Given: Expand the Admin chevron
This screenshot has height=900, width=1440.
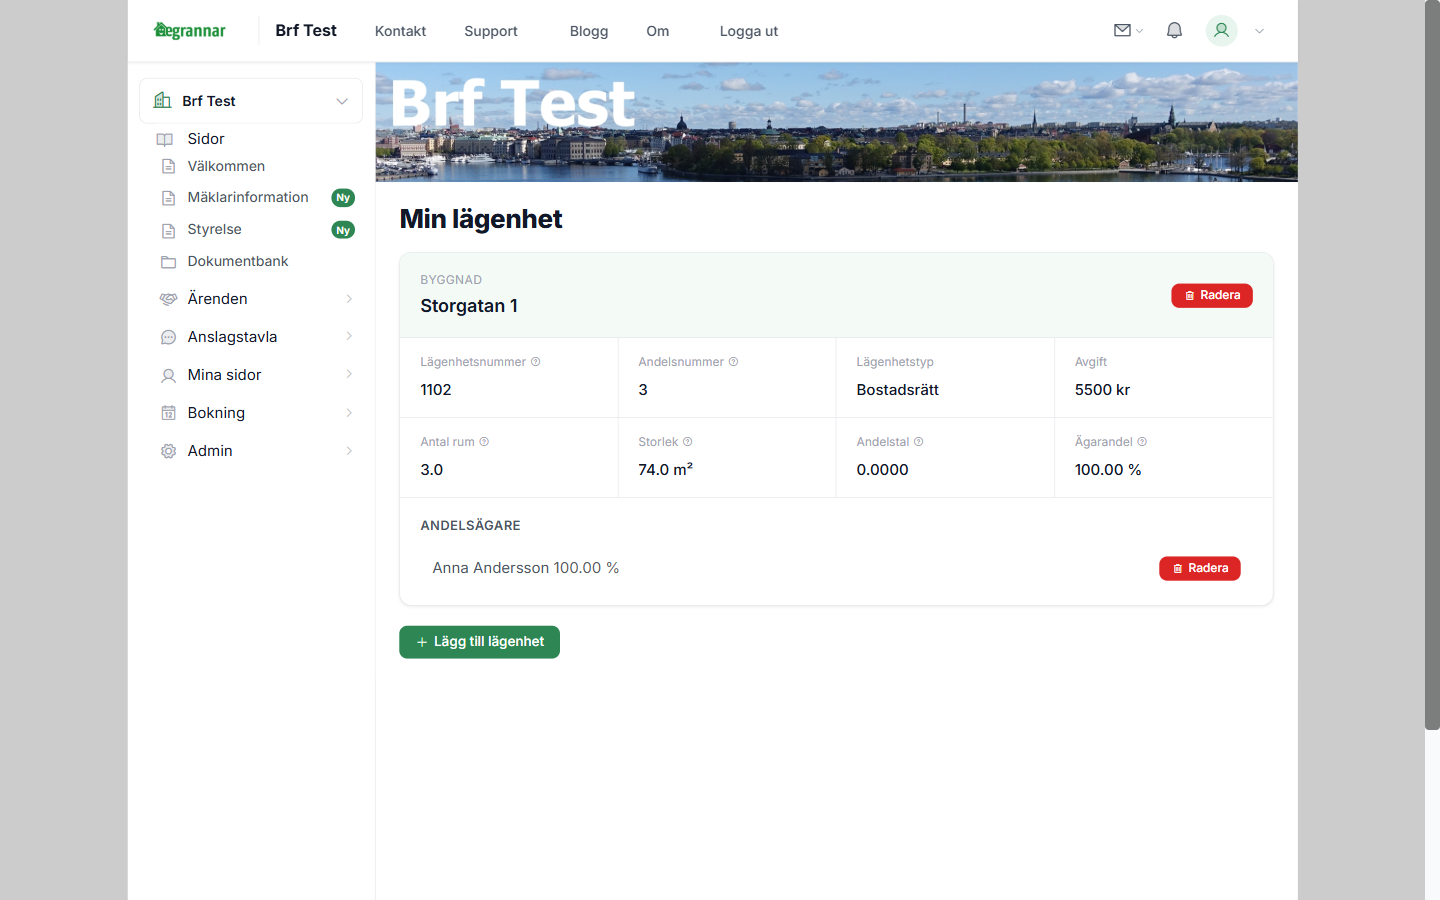Looking at the screenshot, I should [x=349, y=451].
